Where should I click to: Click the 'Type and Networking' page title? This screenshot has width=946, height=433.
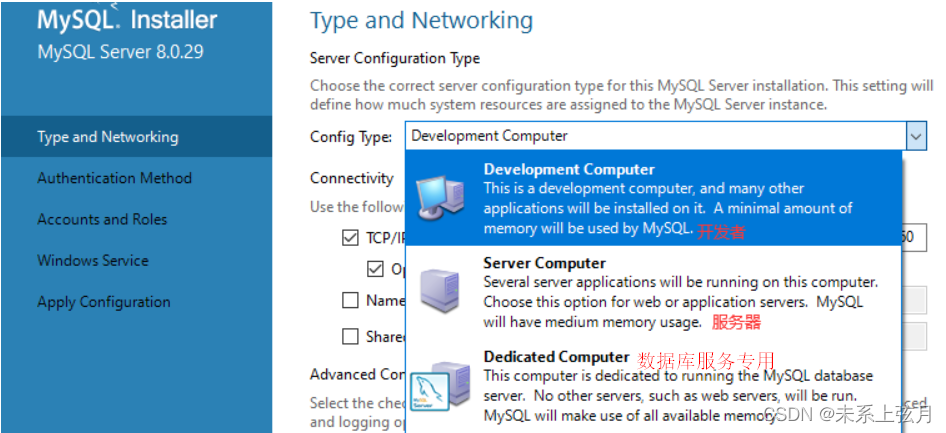pyautogui.click(x=422, y=21)
